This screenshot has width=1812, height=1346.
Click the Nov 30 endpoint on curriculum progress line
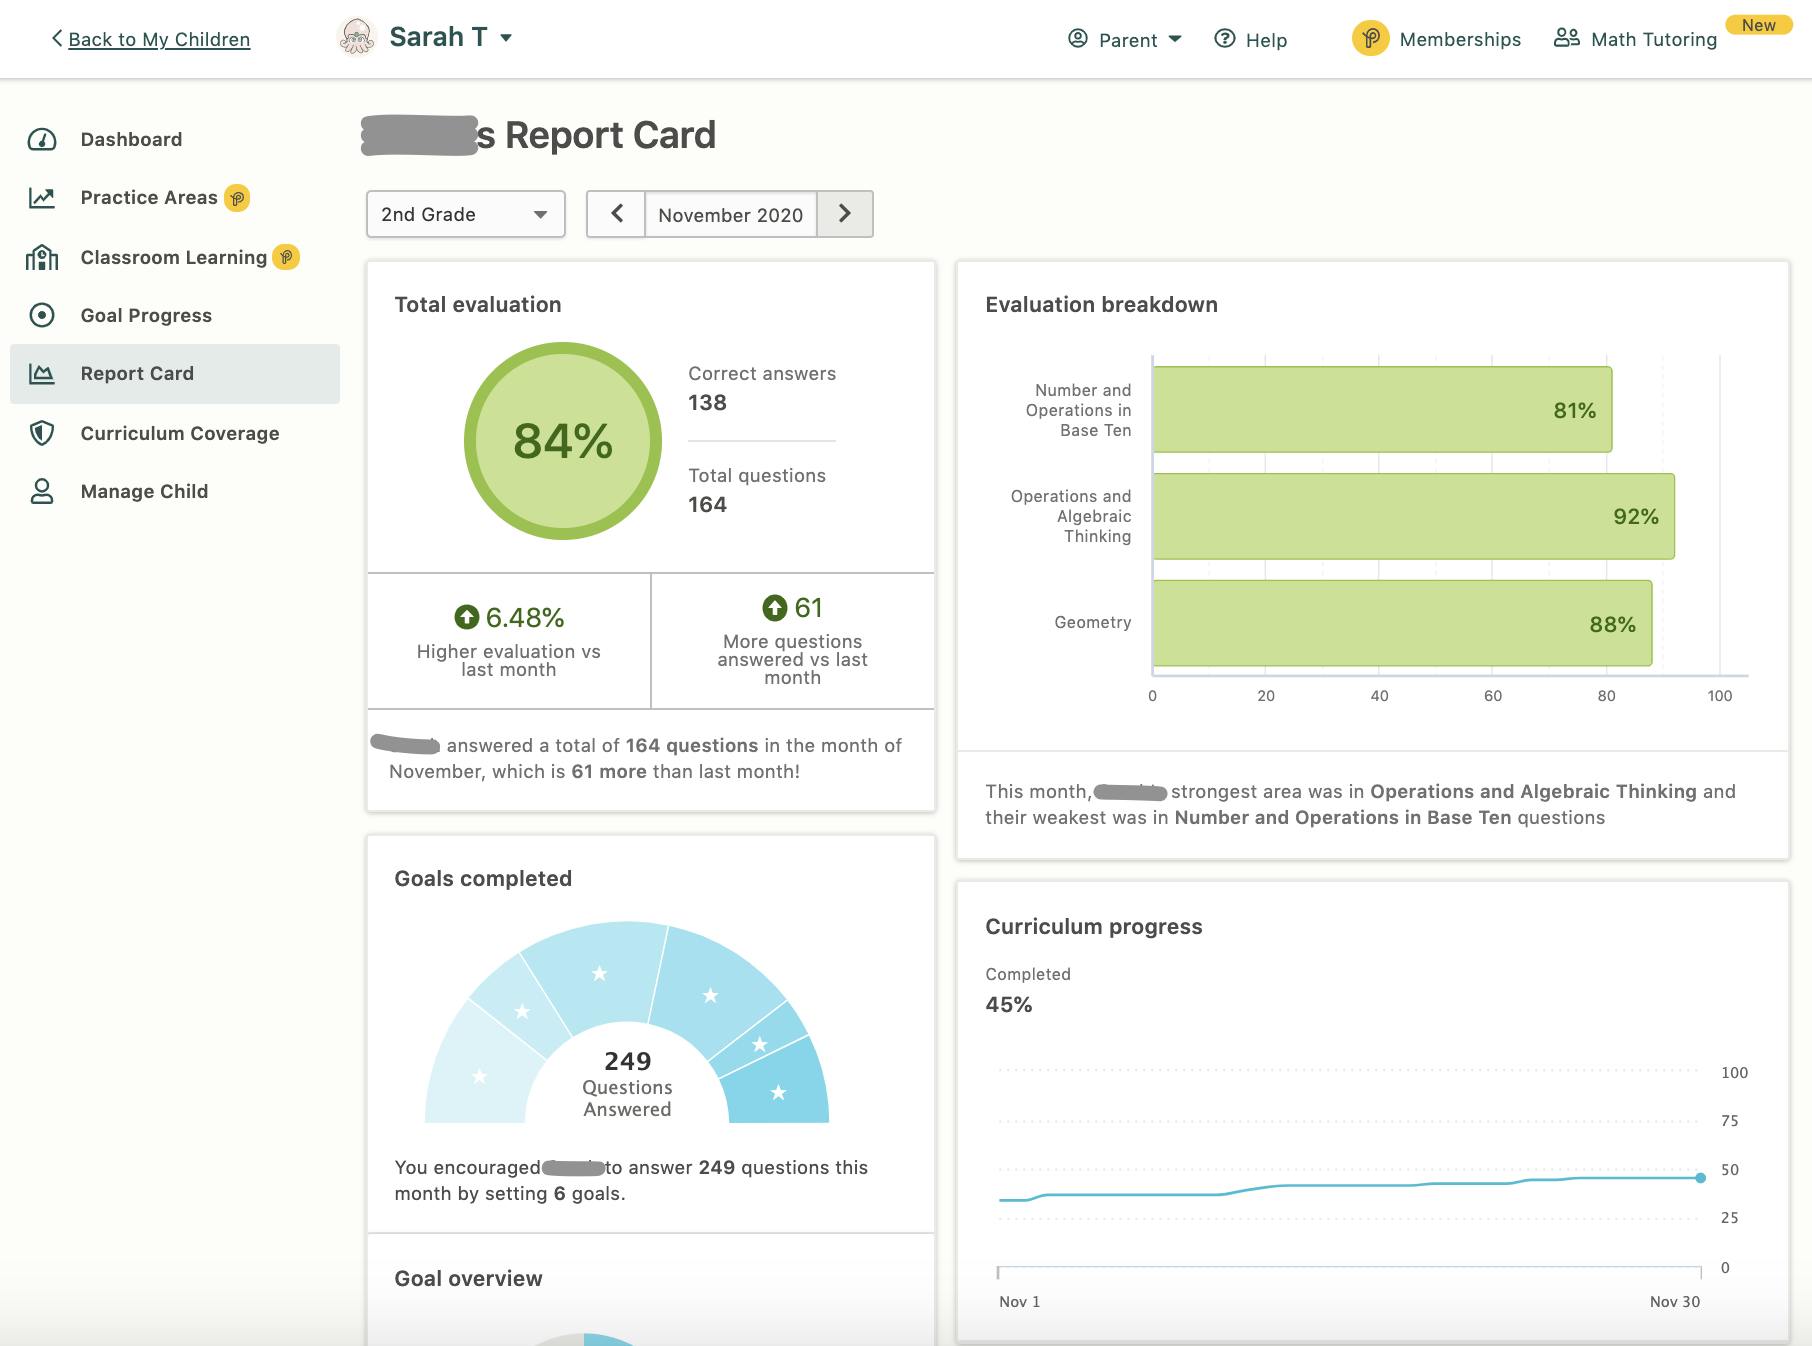tap(1700, 1178)
